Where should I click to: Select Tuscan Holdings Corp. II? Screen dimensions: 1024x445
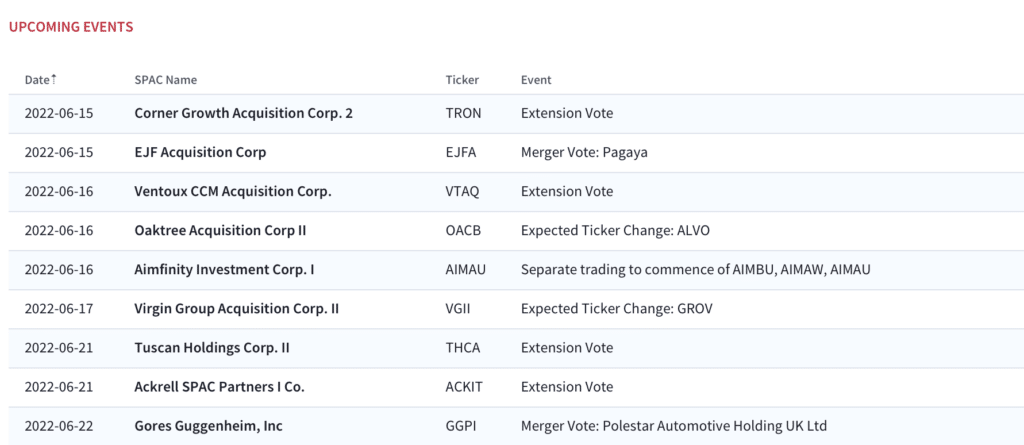[x=212, y=348]
